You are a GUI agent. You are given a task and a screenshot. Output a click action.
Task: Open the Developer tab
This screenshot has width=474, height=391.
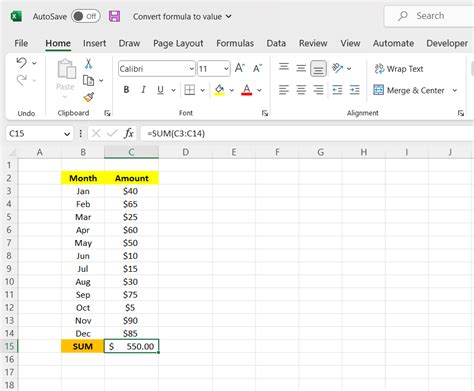point(447,43)
